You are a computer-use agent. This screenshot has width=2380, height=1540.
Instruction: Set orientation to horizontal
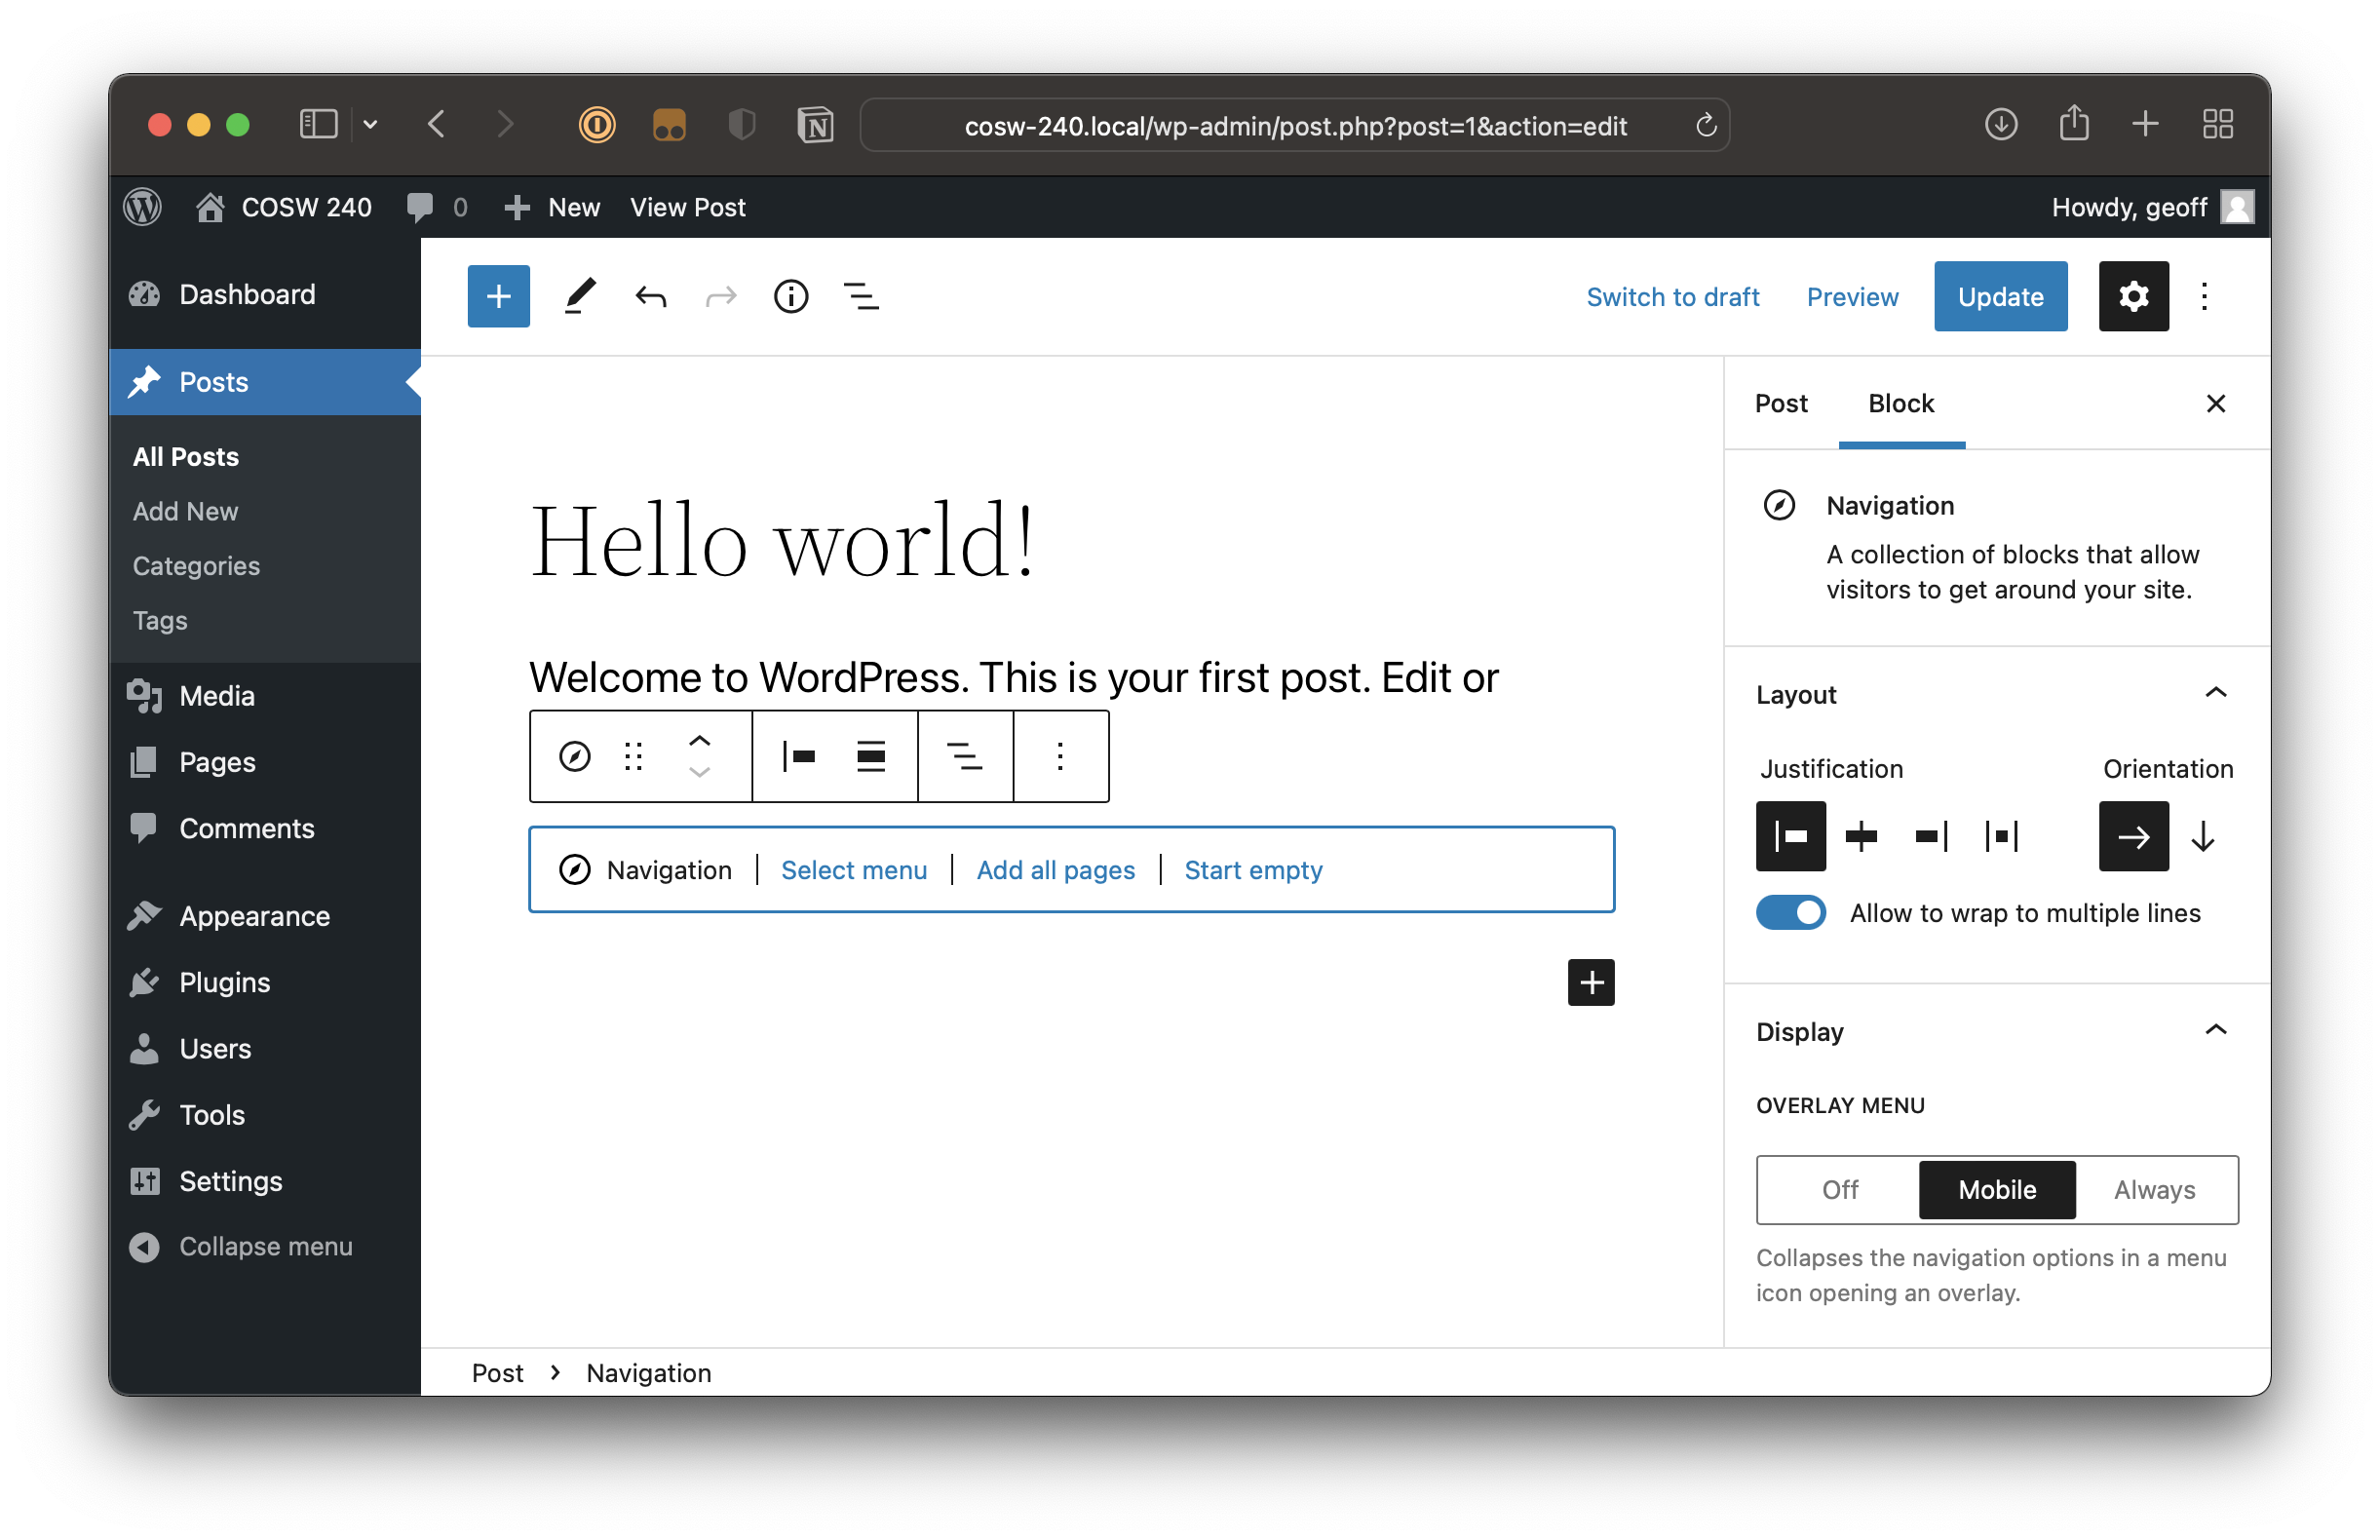2133,836
